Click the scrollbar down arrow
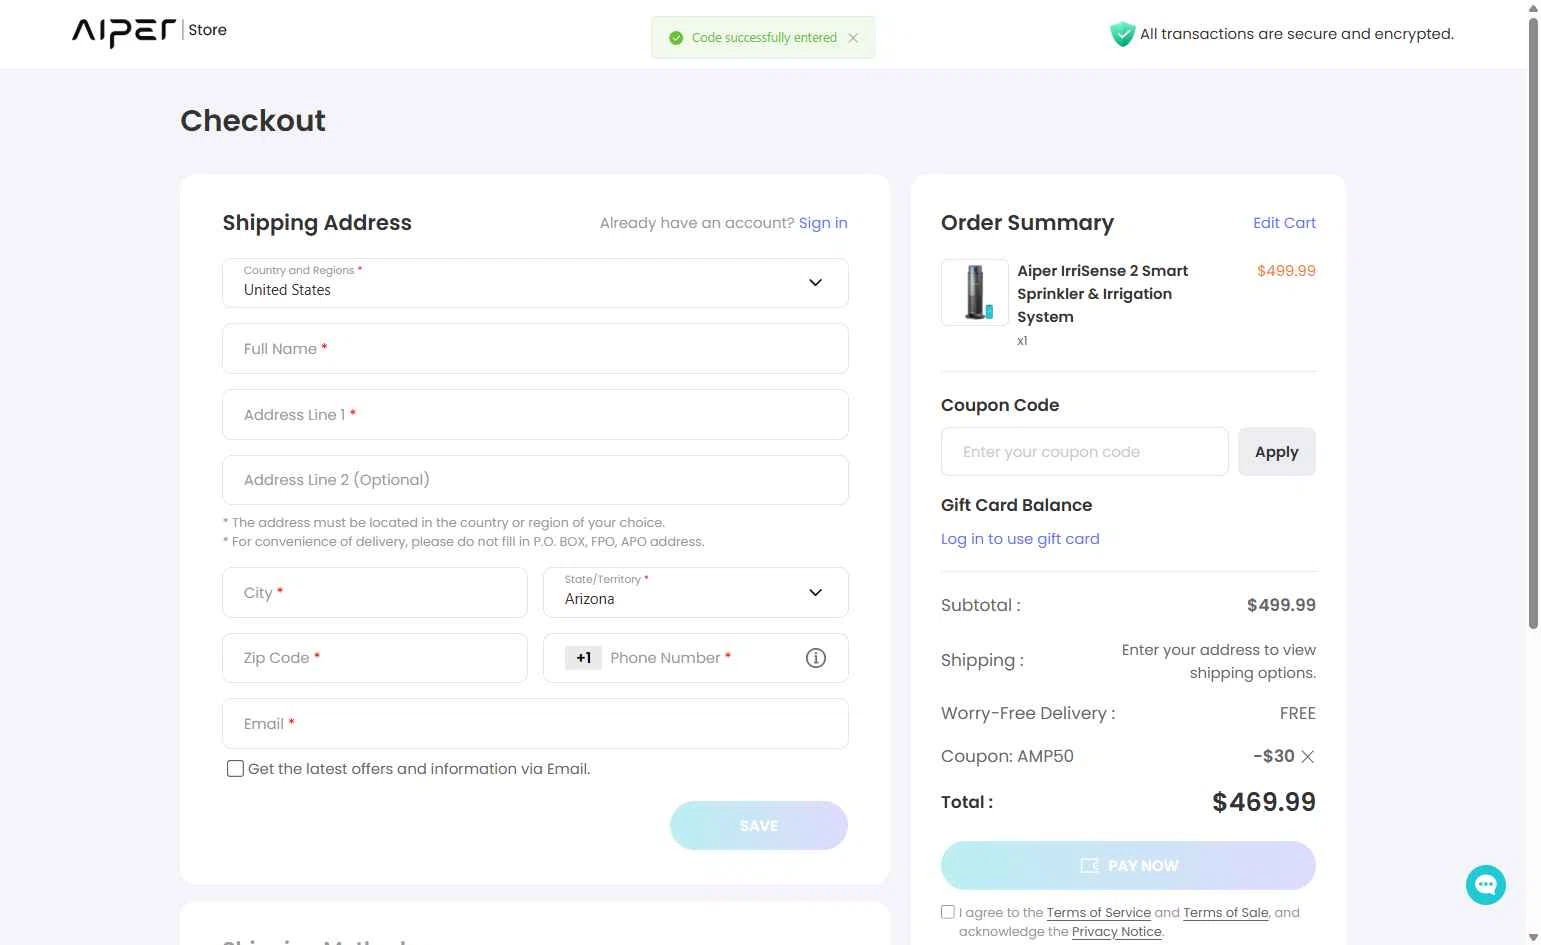 (x=1533, y=937)
